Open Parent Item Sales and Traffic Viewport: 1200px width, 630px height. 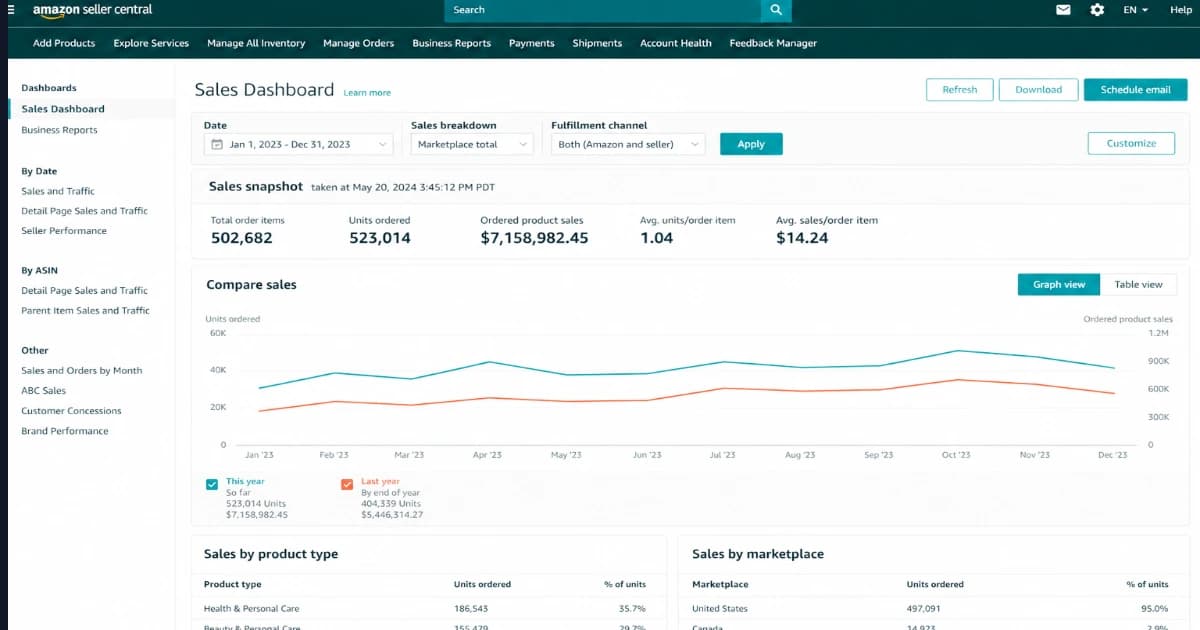(85, 311)
